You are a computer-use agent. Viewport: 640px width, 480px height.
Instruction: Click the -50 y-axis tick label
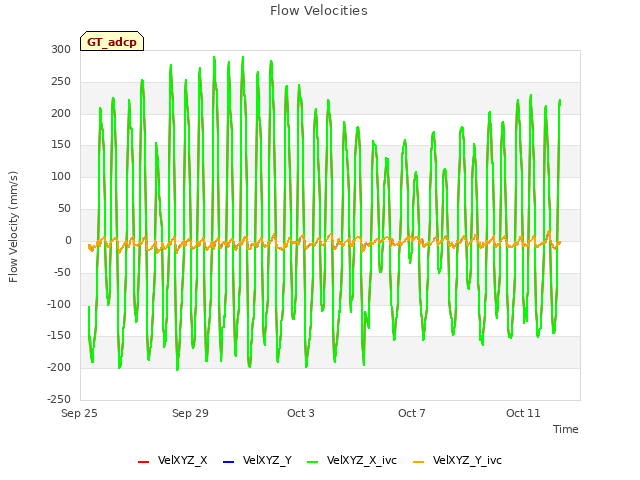click(62, 272)
